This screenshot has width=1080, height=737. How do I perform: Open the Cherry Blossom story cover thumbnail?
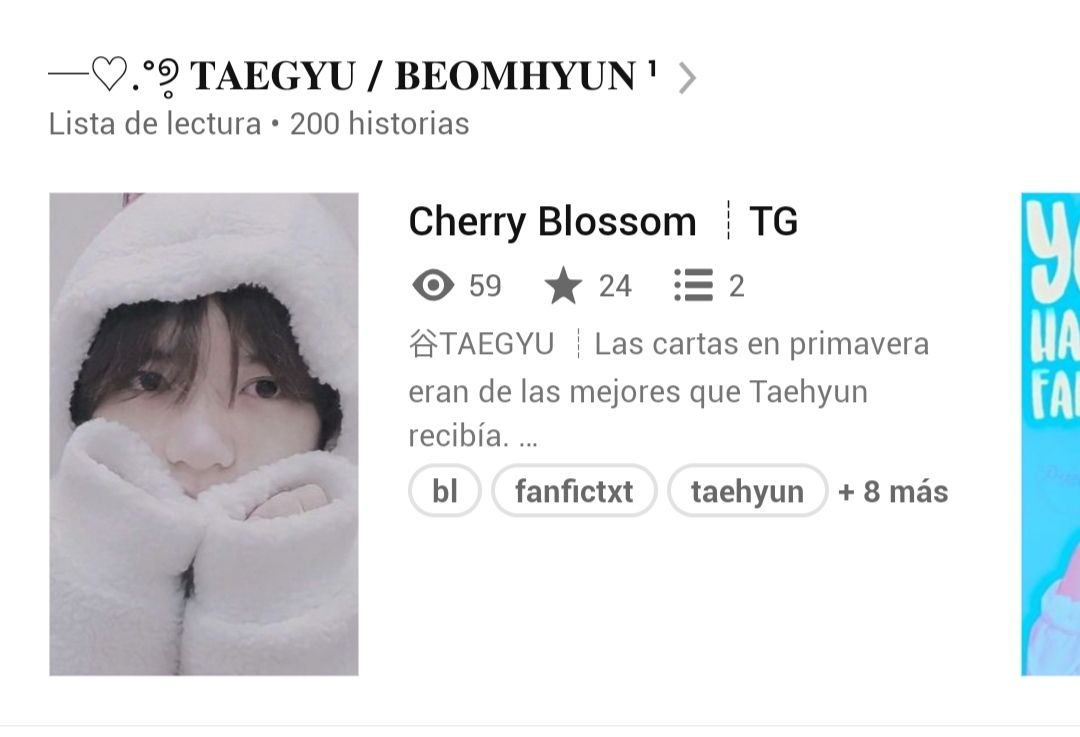point(204,434)
